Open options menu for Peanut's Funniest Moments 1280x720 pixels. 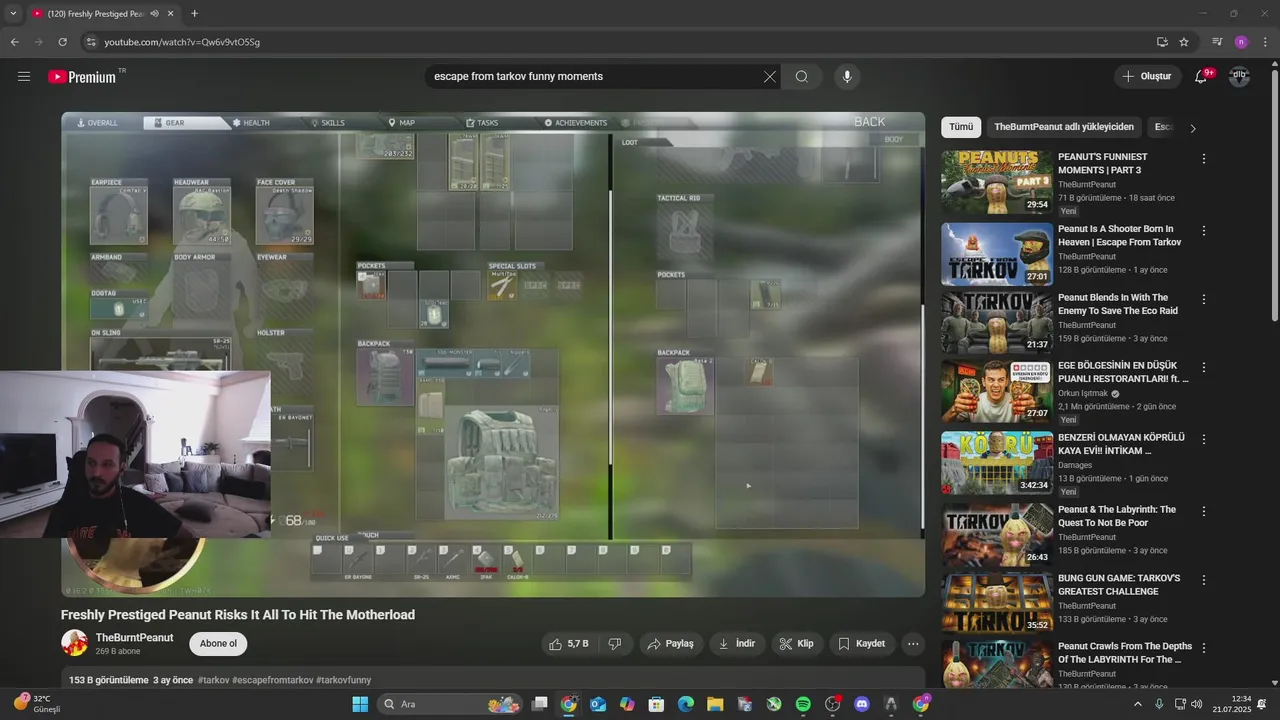(1204, 159)
